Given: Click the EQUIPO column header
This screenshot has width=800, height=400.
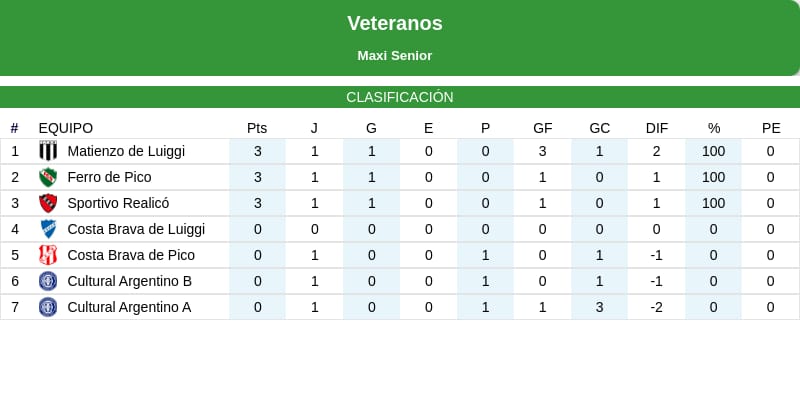Looking at the screenshot, I should (x=66, y=128).
